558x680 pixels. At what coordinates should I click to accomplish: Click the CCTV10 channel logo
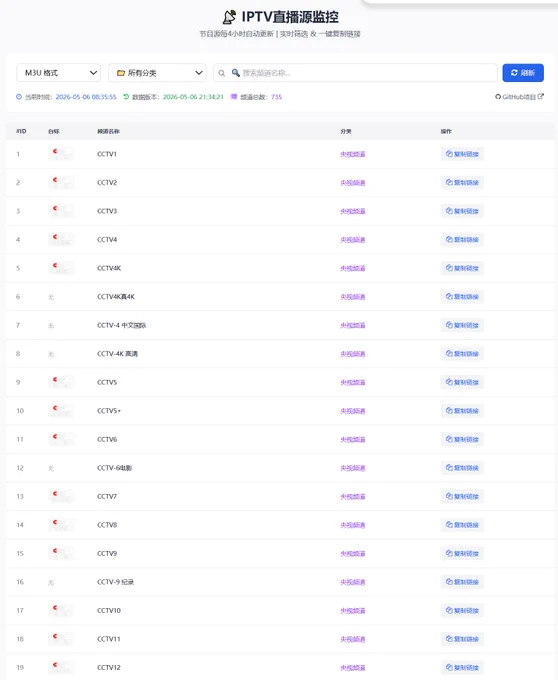(61, 611)
